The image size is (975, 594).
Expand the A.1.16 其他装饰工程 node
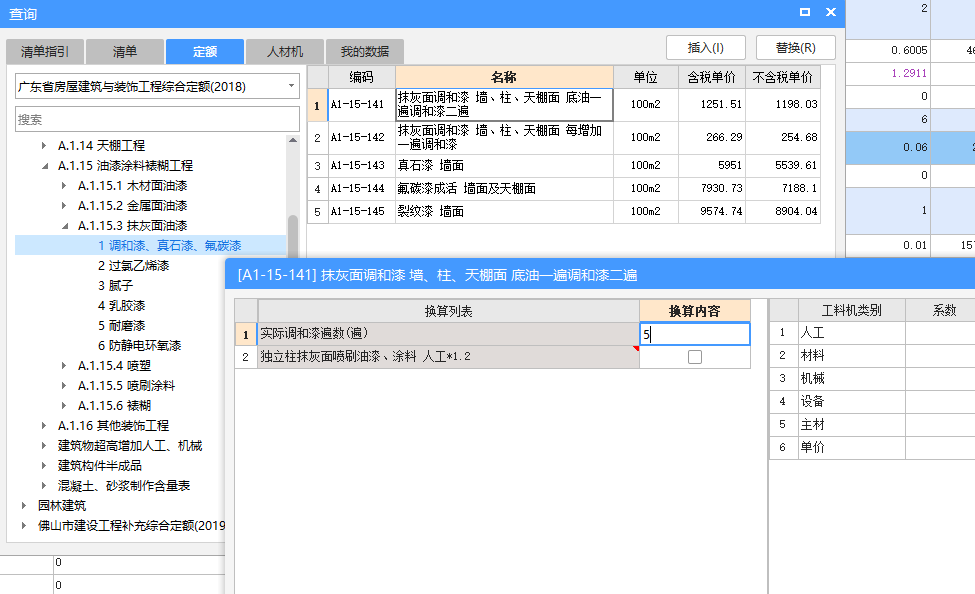coord(44,425)
